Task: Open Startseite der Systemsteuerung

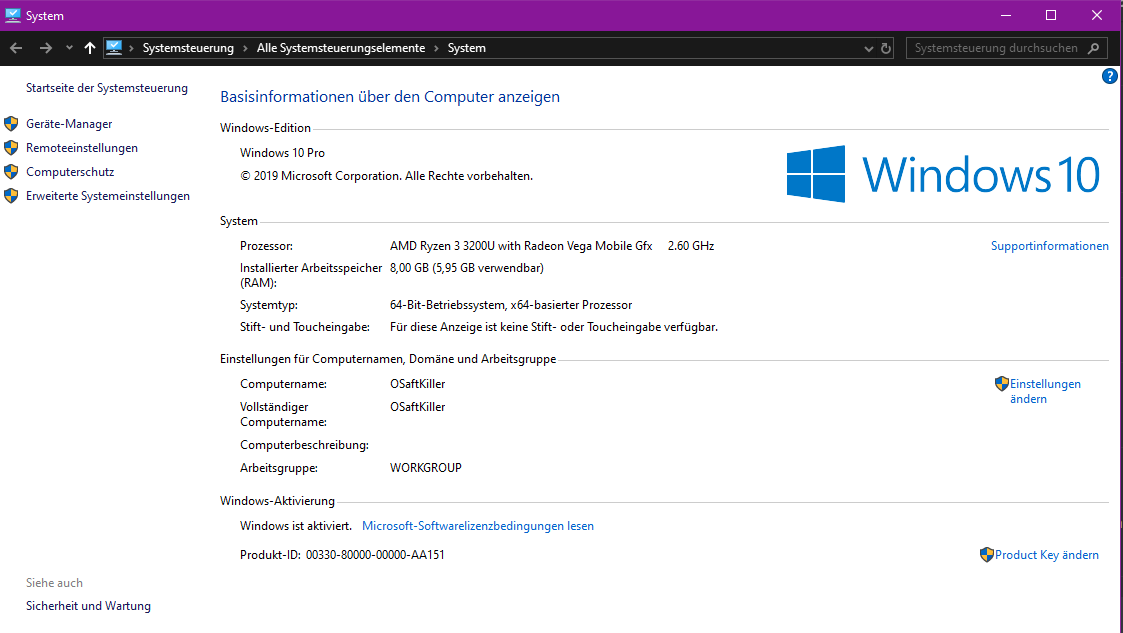Action: pos(107,88)
